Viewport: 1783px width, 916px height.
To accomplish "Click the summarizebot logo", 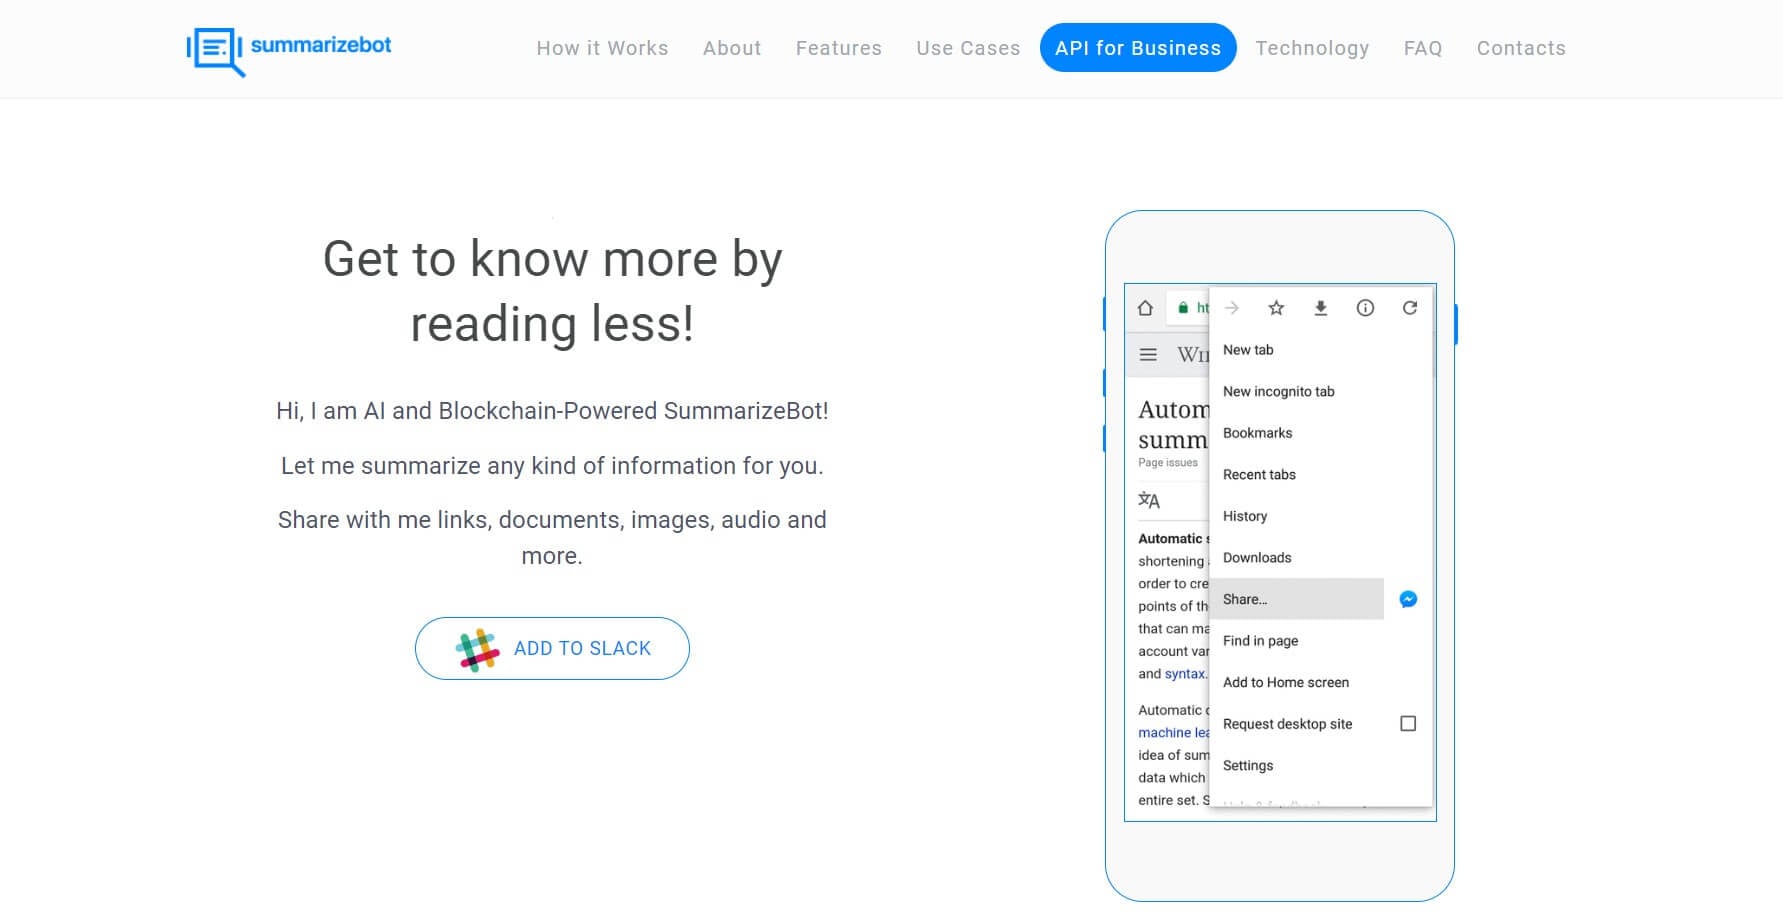I will [x=289, y=50].
